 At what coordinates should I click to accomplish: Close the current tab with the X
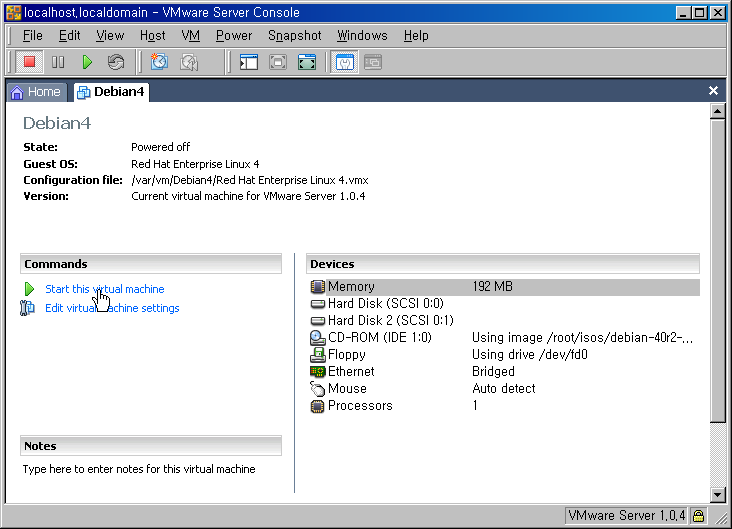point(713,91)
